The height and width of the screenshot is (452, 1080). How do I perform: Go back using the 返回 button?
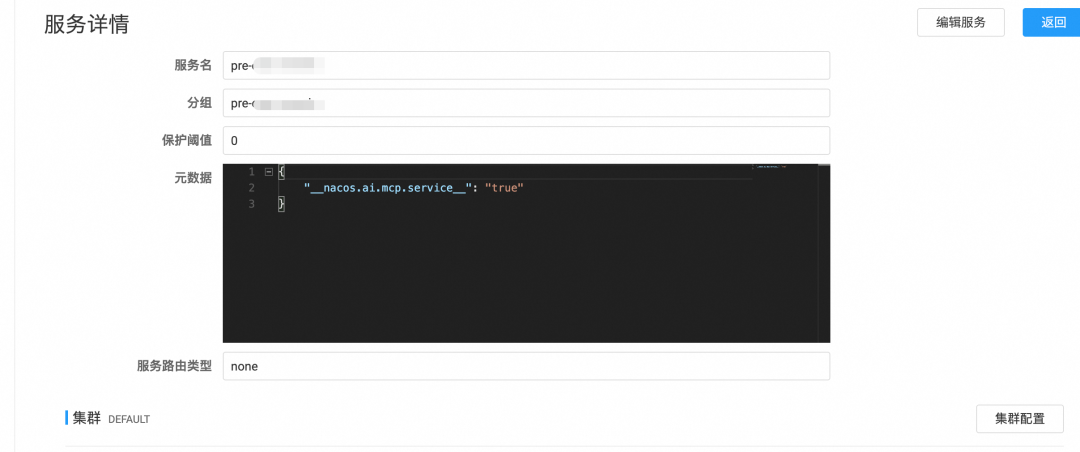[1053, 22]
